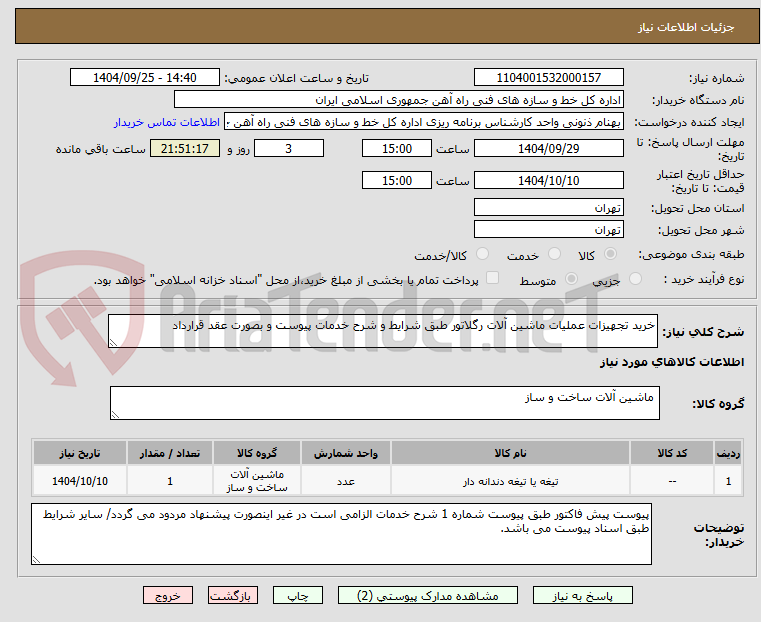This screenshot has width=761, height=622.
Task: Open اطلاعات تماس خریدار link
Action: point(166,122)
